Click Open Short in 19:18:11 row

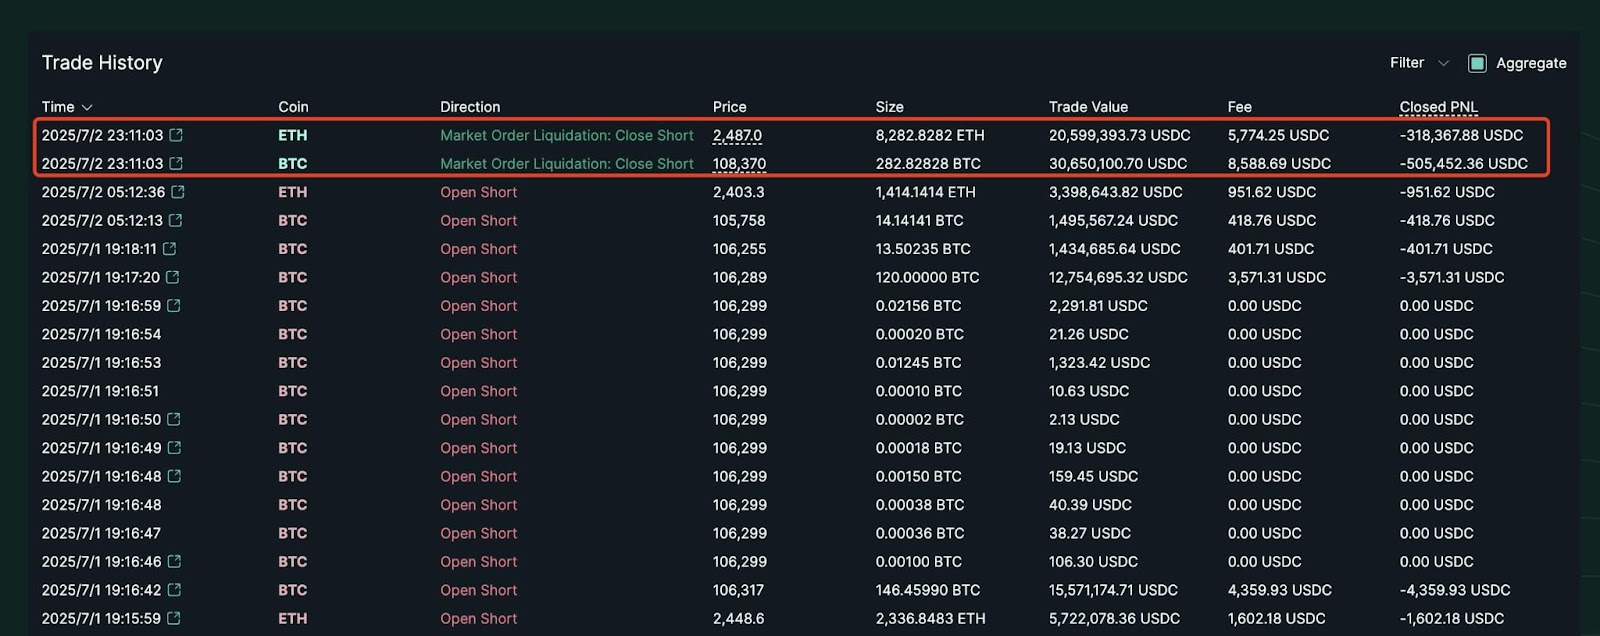tap(479, 248)
